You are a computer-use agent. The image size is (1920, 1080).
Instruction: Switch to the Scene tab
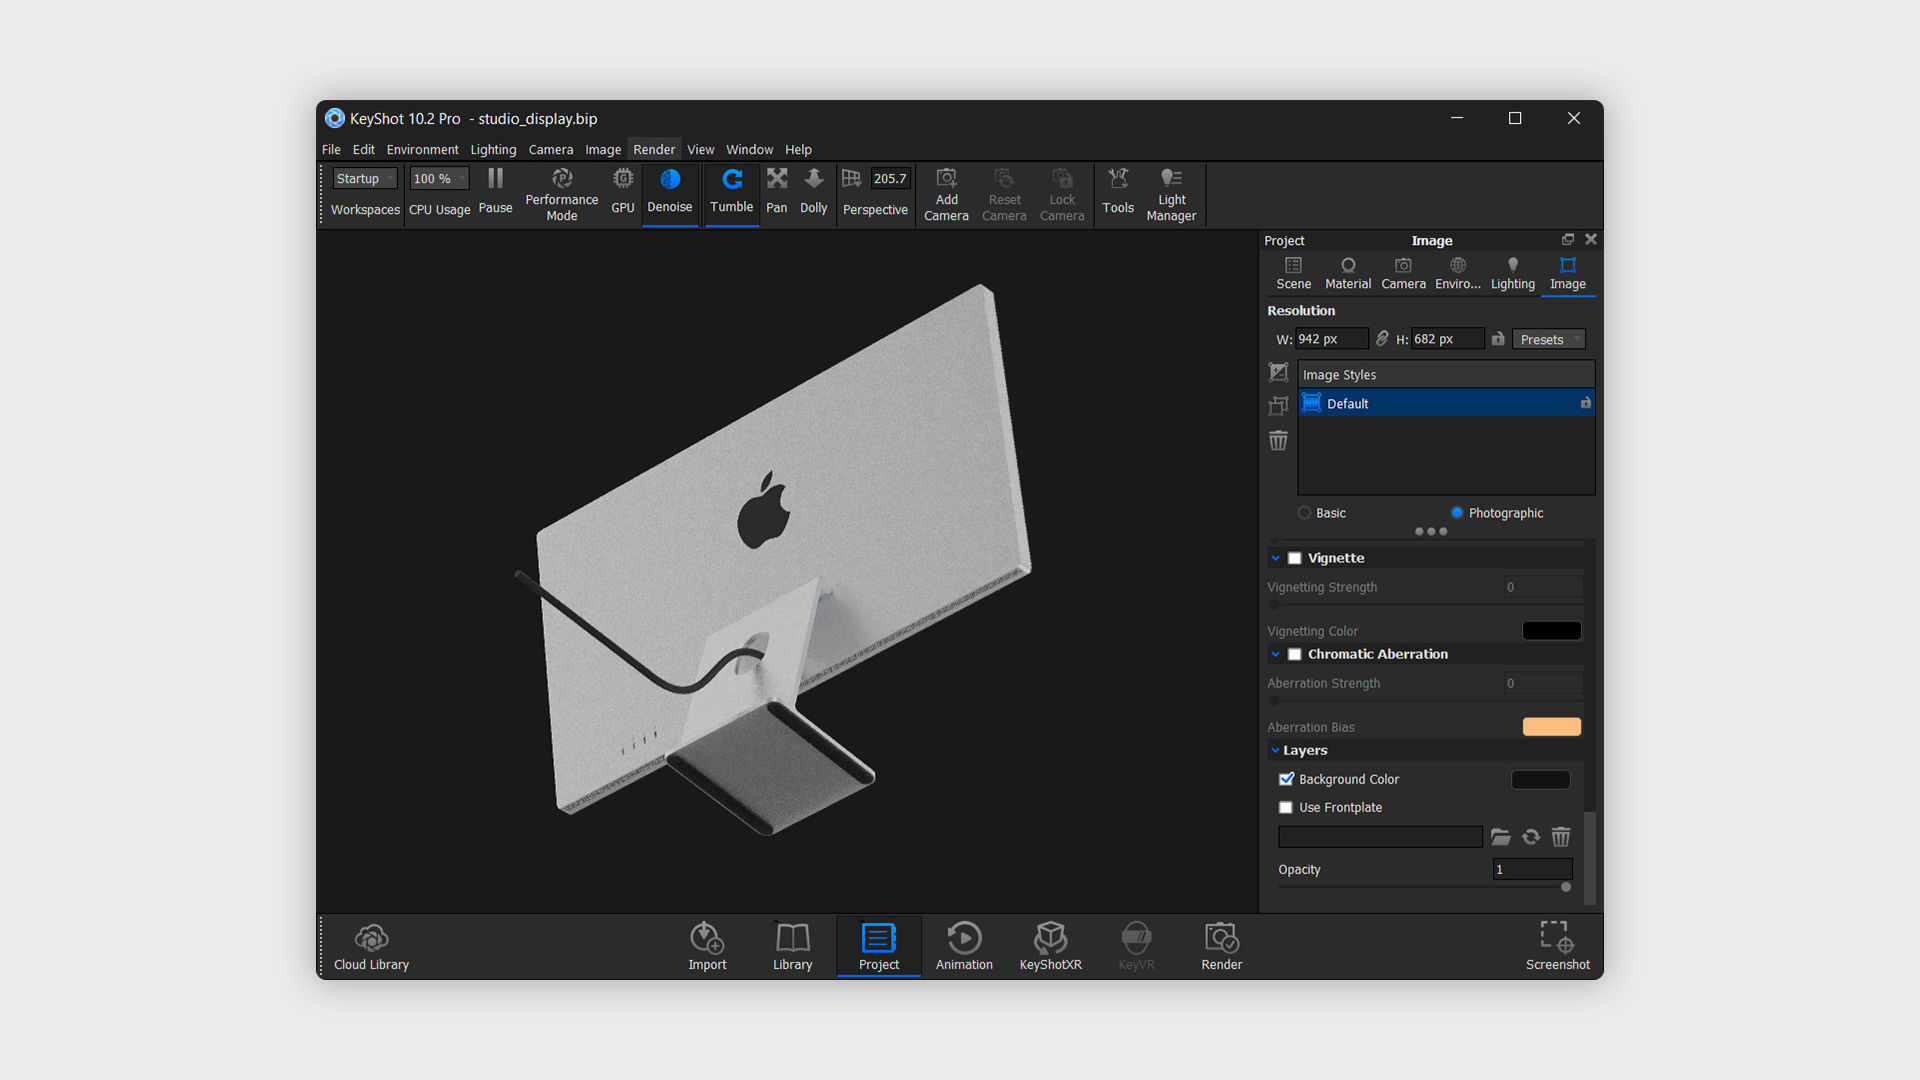coord(1293,274)
